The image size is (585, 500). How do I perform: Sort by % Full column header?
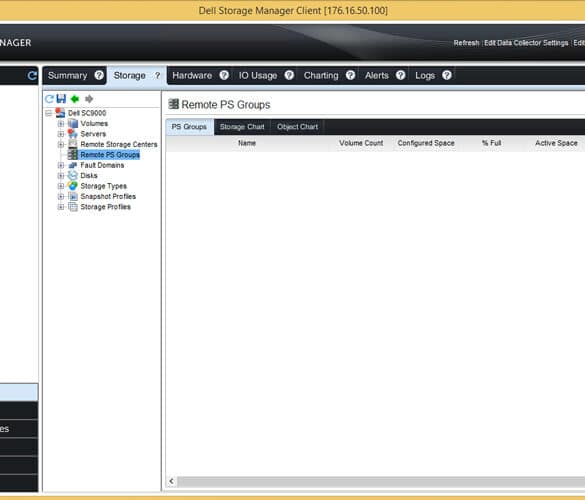491,143
